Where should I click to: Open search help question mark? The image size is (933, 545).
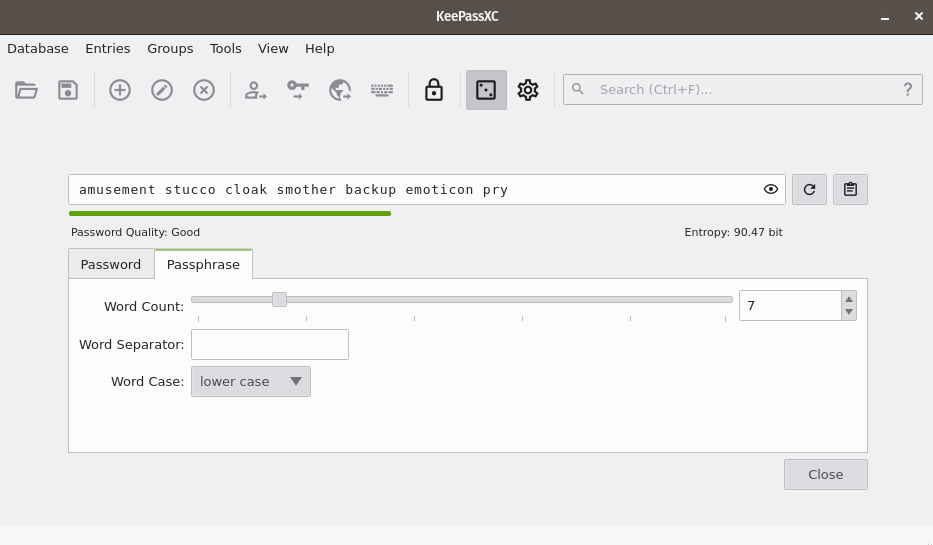click(x=907, y=89)
